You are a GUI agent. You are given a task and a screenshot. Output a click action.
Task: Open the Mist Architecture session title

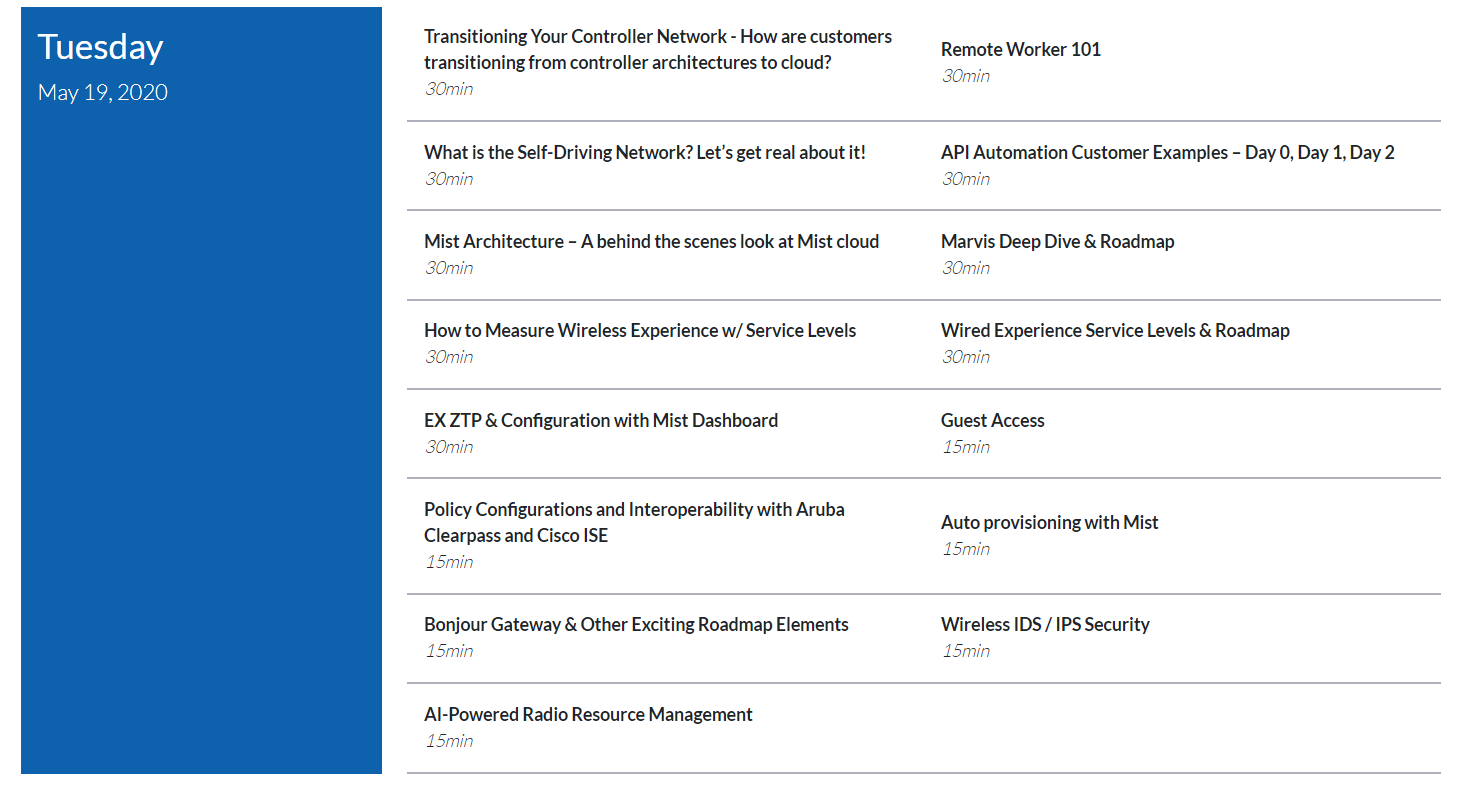(x=651, y=241)
